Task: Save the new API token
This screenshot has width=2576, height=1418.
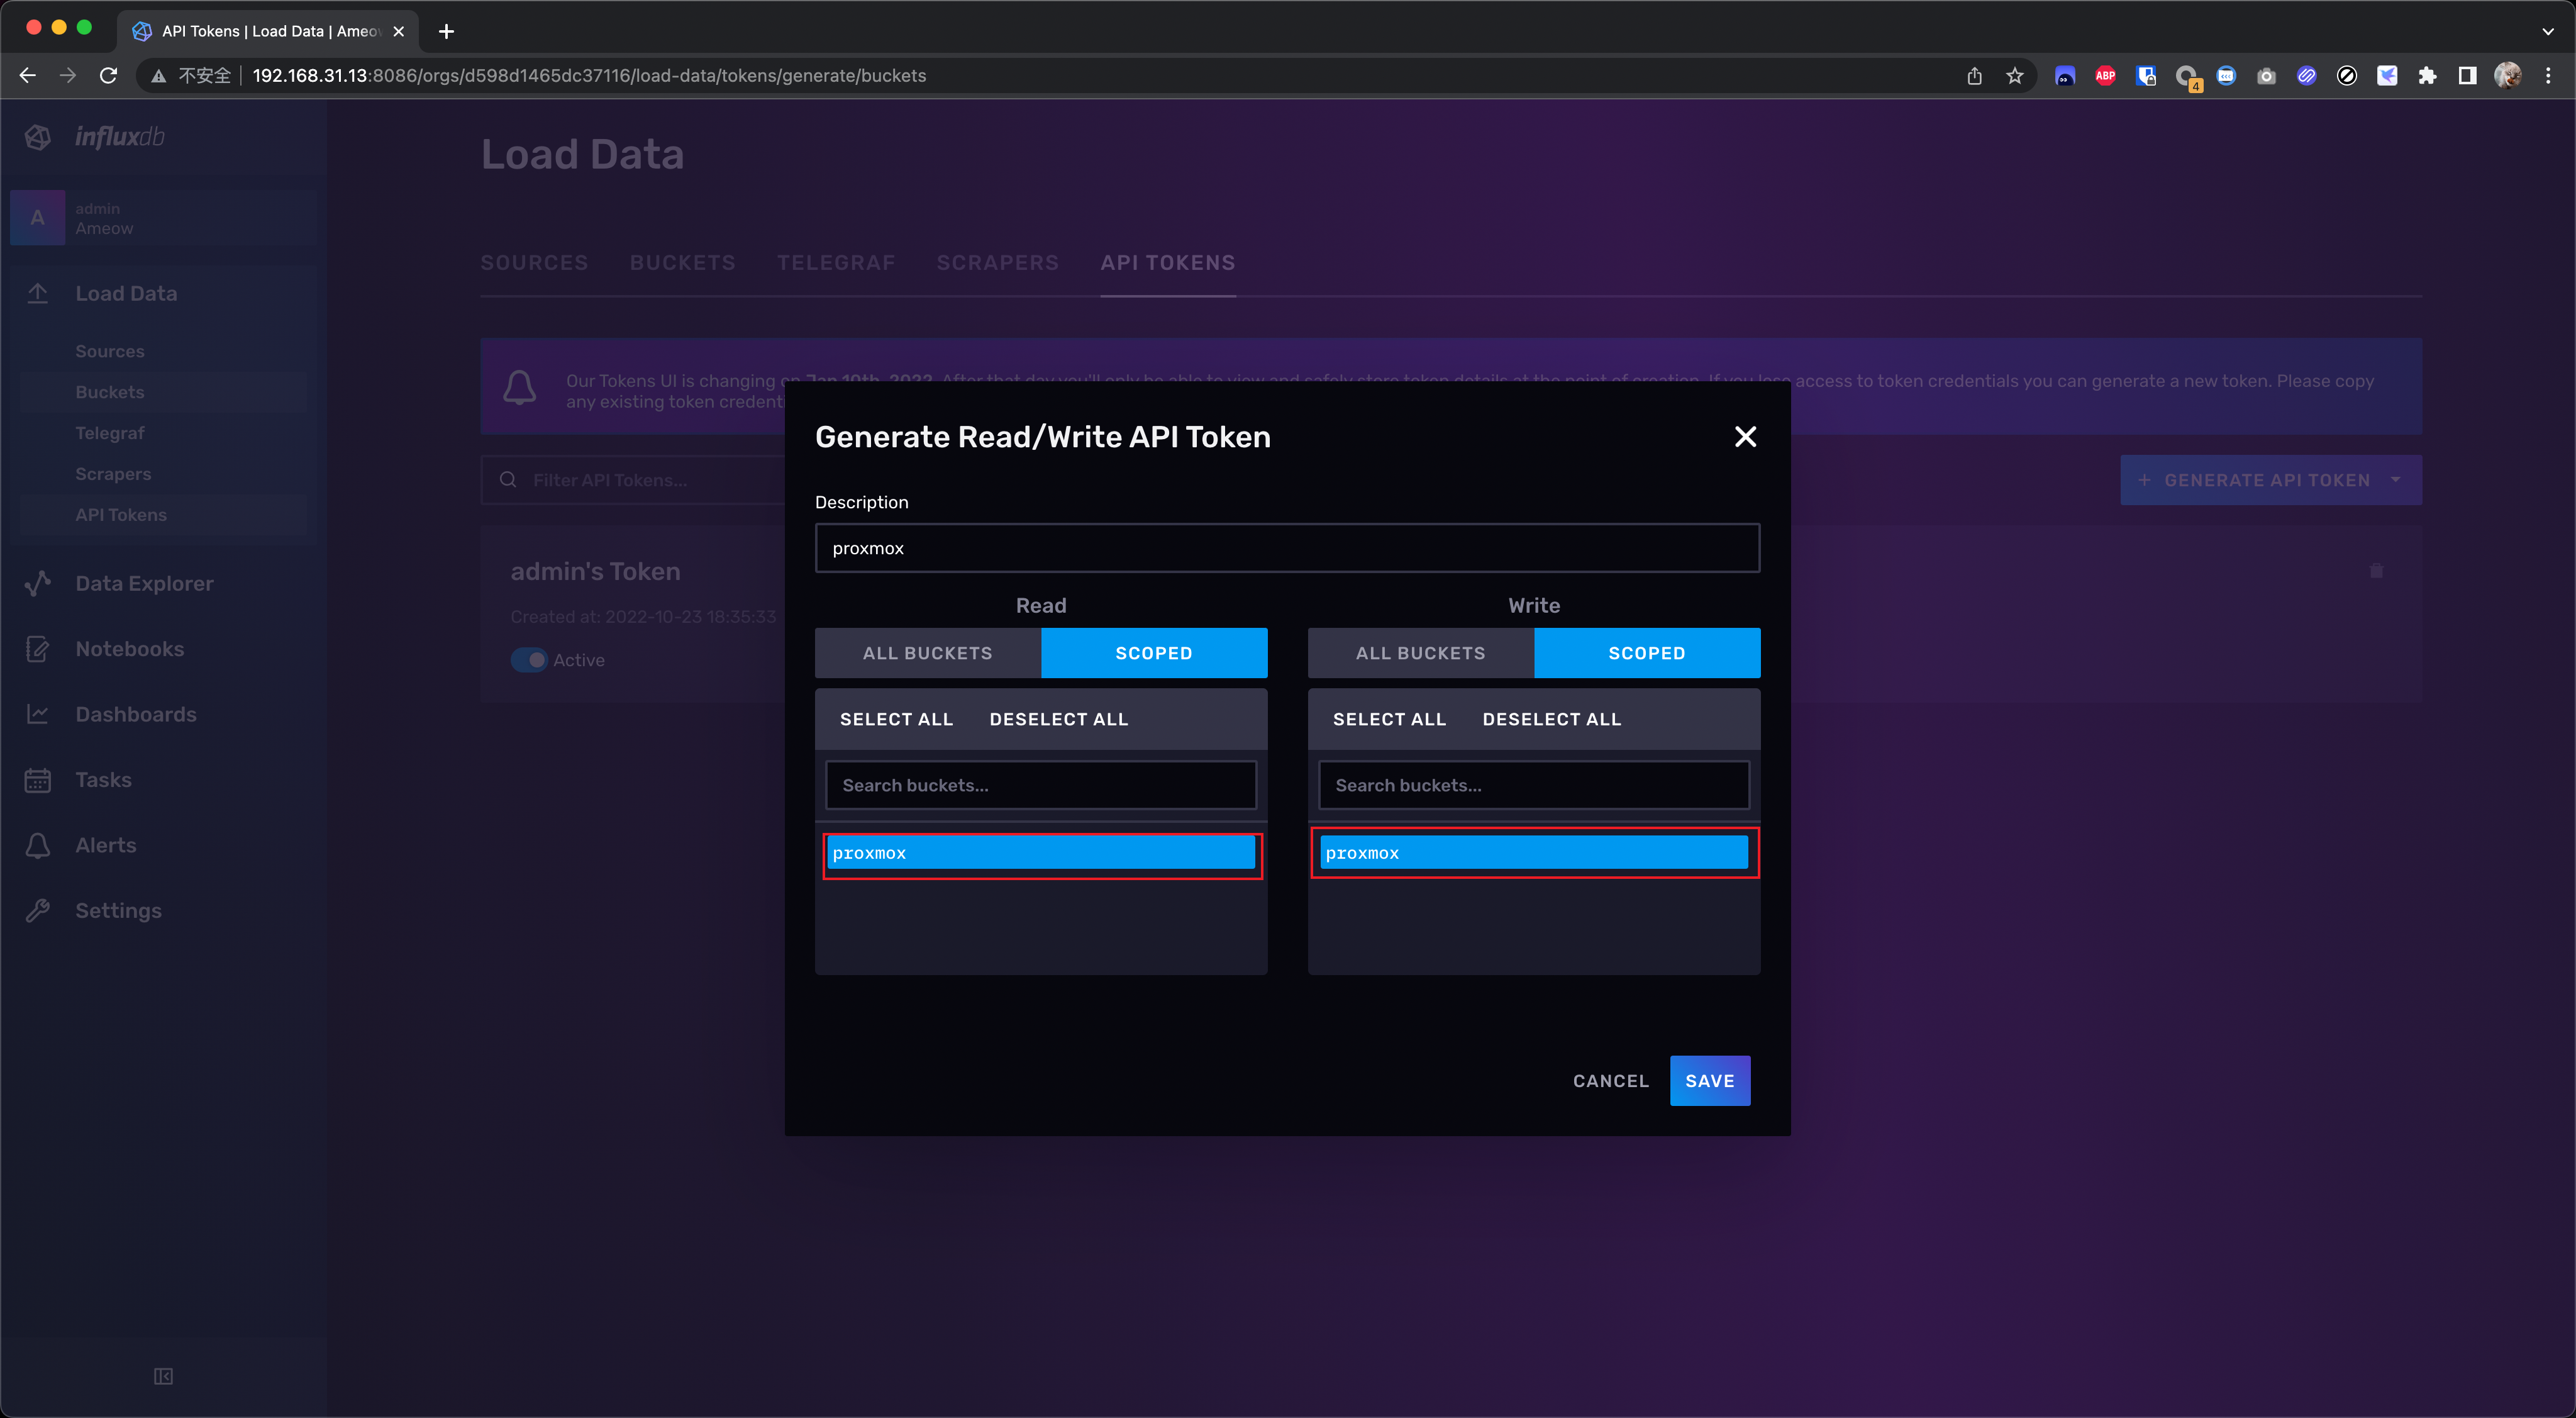Action: coord(1709,1081)
